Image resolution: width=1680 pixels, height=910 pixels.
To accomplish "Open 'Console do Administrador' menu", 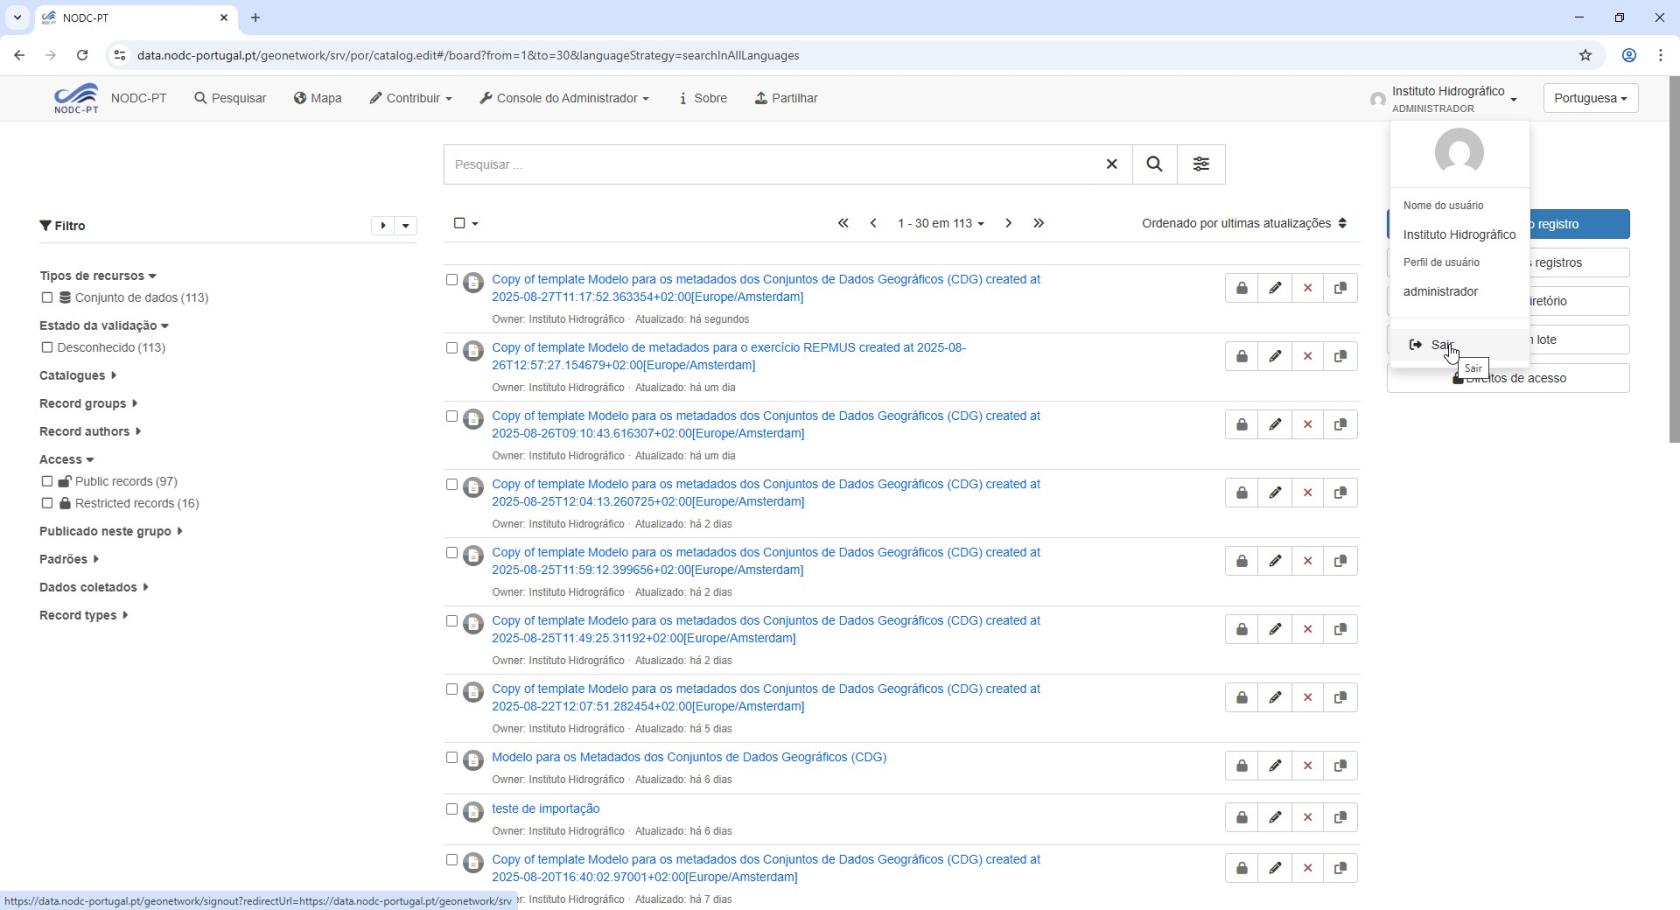I will pyautogui.click(x=564, y=98).
